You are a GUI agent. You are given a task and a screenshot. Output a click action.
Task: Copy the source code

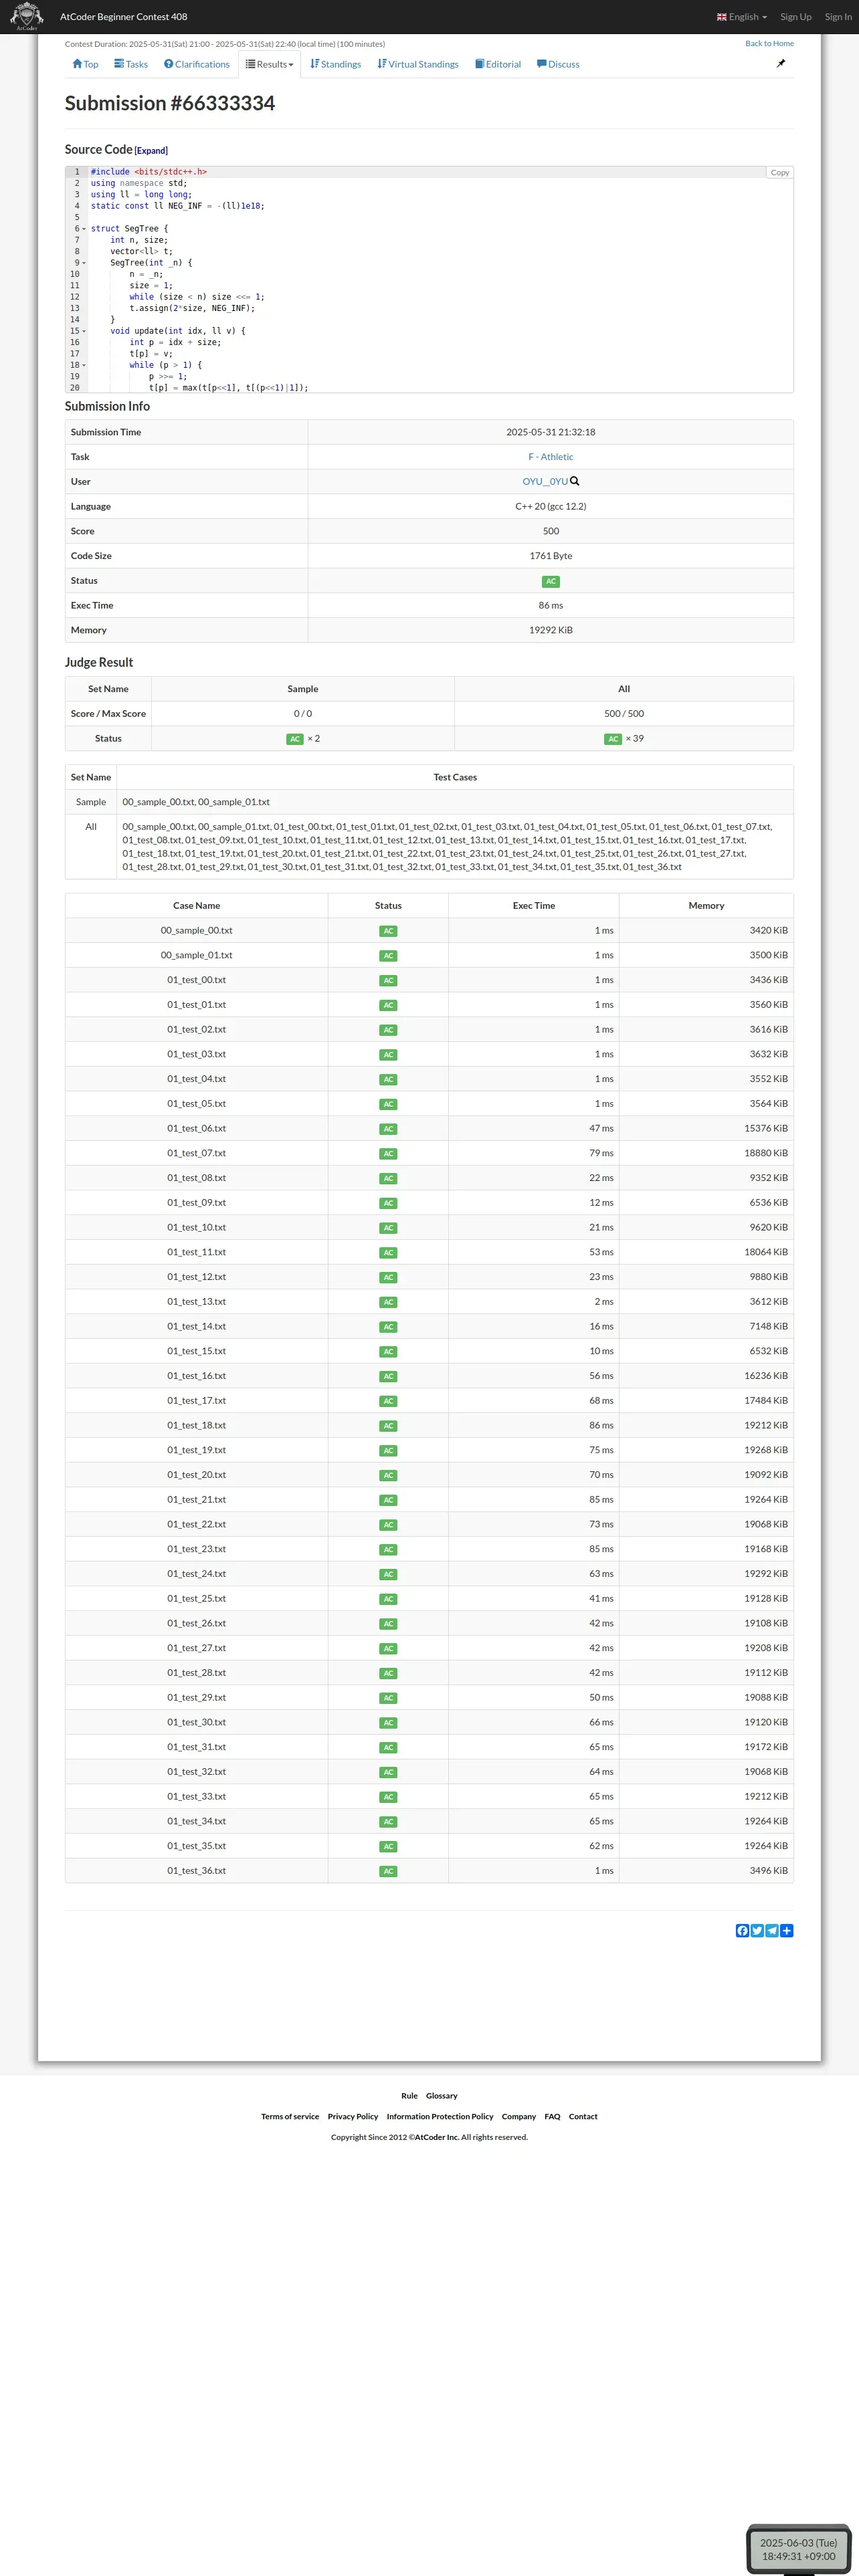coord(779,173)
